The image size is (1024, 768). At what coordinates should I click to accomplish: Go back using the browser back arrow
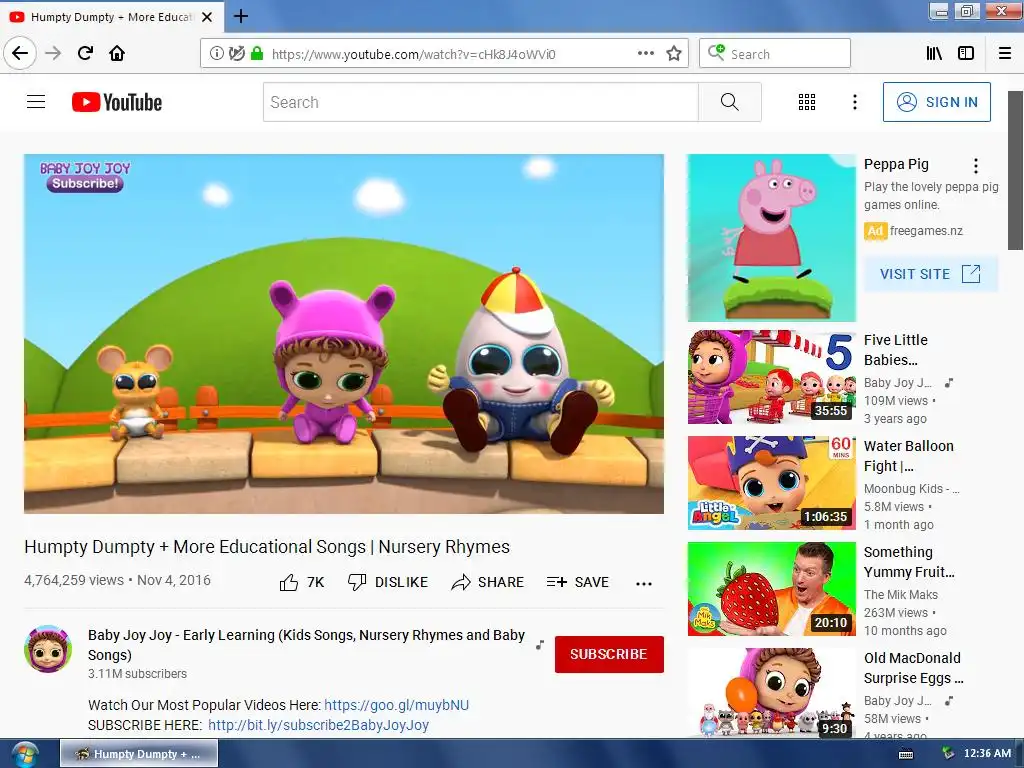tap(20, 53)
